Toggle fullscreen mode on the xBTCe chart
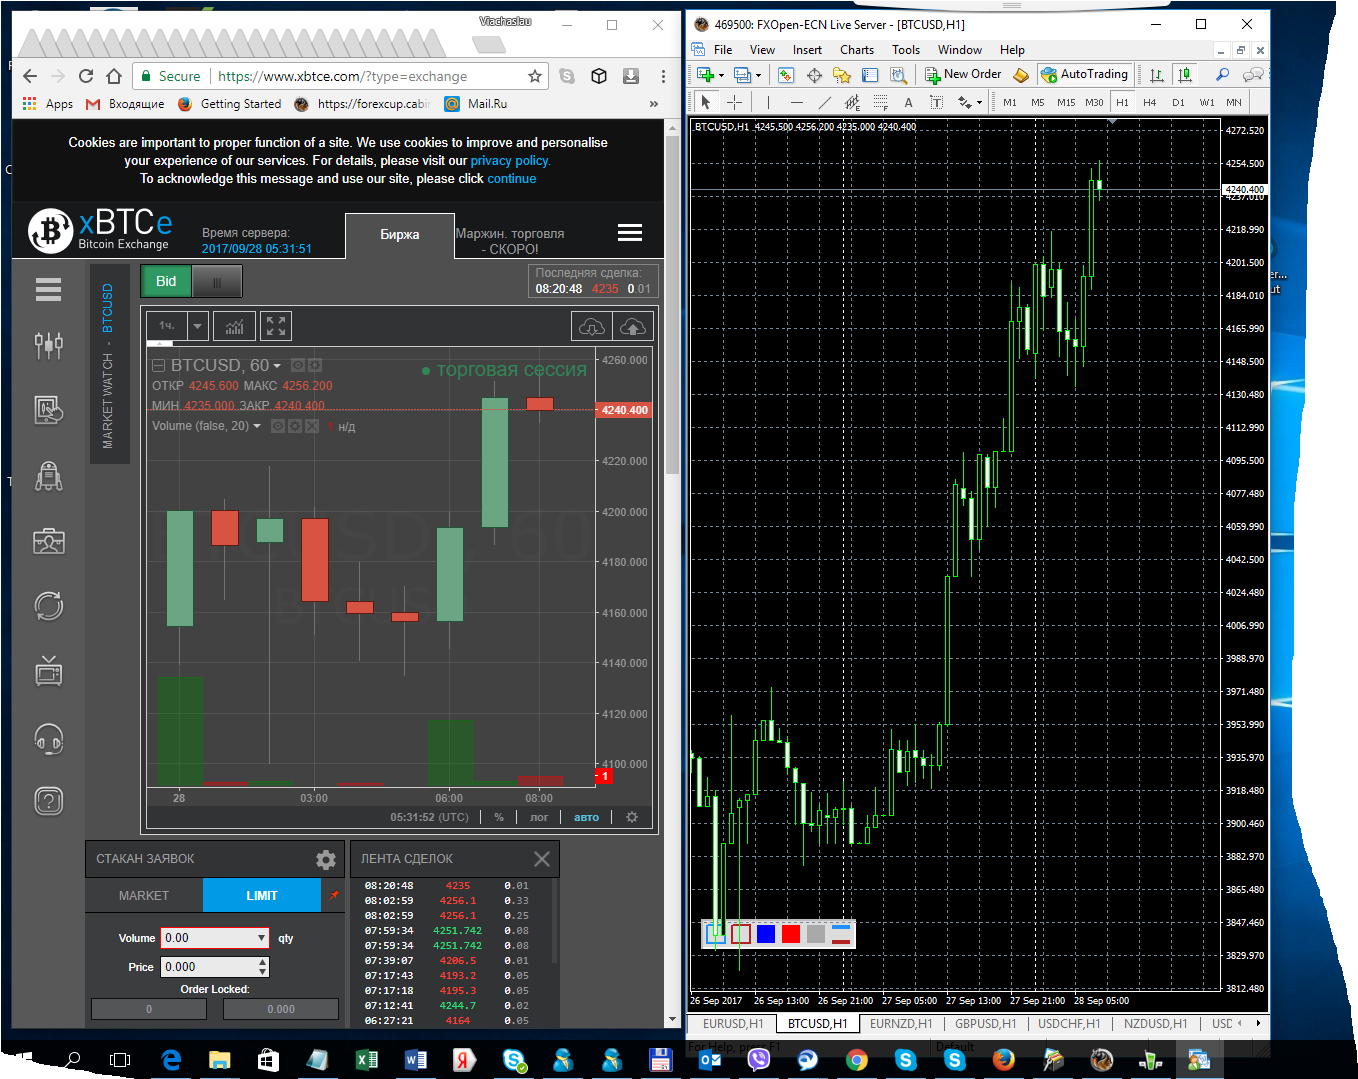This screenshot has height=1079, width=1358. (276, 326)
